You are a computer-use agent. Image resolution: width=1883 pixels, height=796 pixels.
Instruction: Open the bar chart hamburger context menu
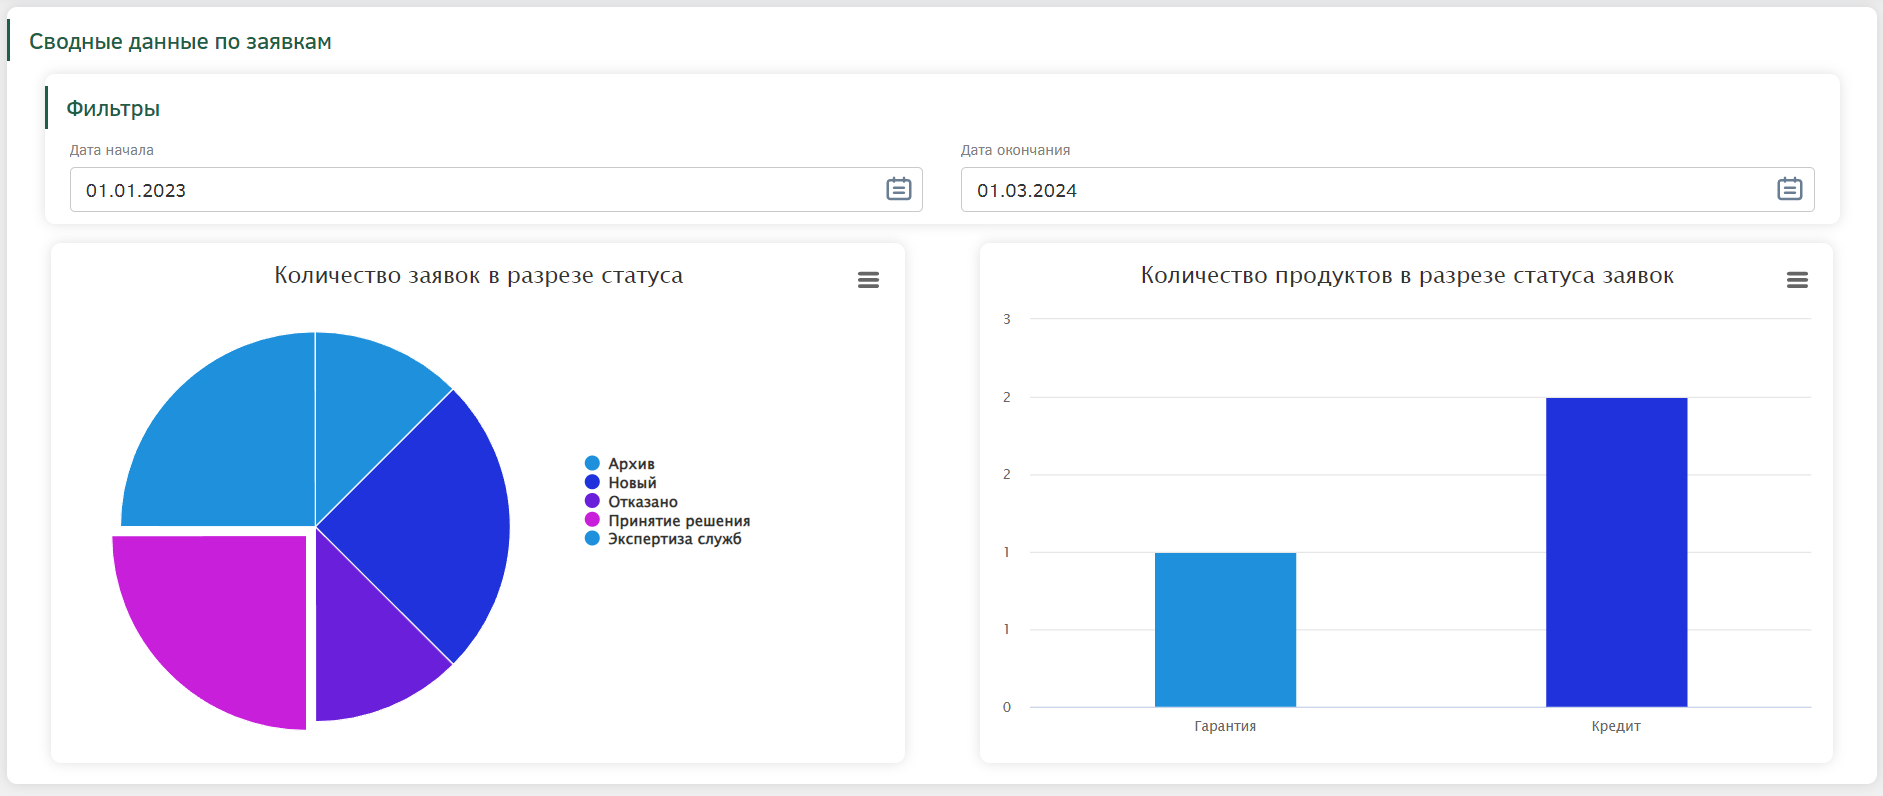click(1797, 280)
